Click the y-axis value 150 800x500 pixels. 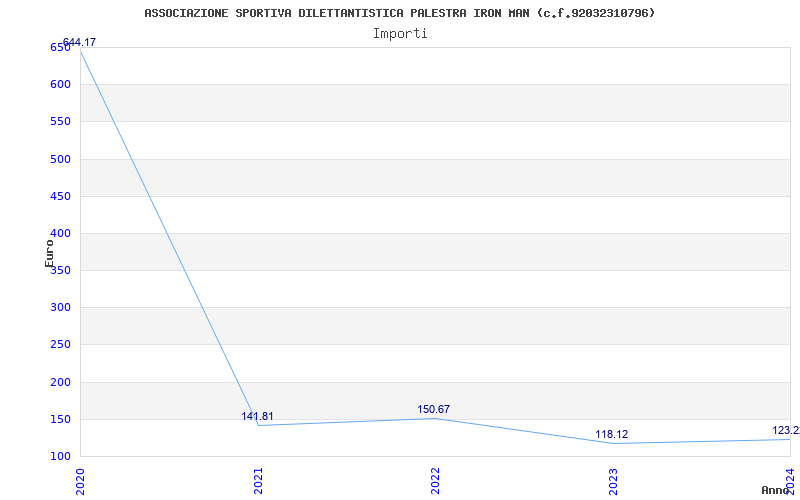tap(60, 419)
